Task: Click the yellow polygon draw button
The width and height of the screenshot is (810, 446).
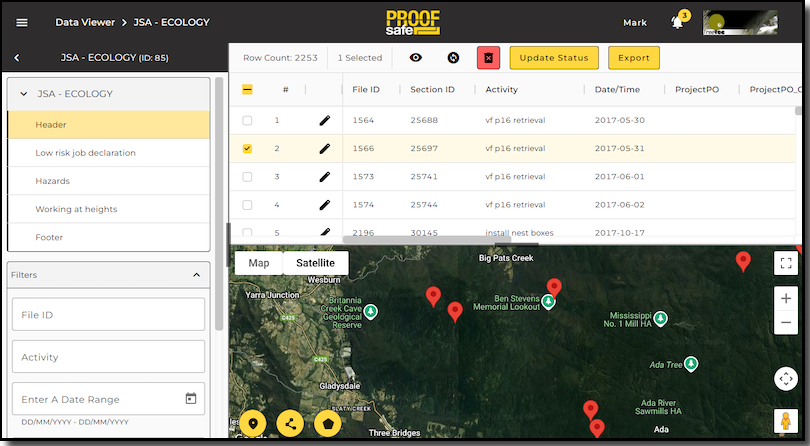Action: [x=327, y=423]
